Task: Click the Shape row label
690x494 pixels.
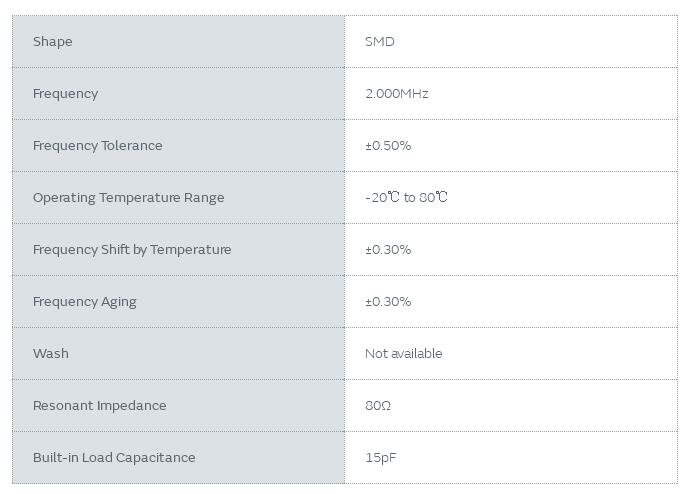Action: click(x=53, y=41)
